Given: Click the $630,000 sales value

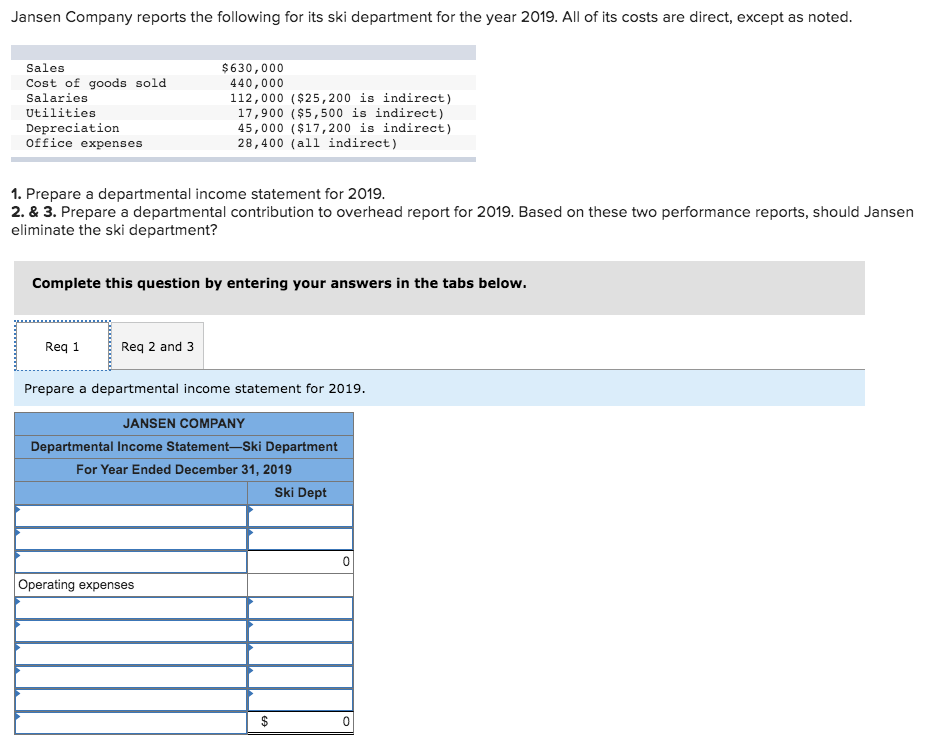Looking at the screenshot, I should coord(253,68).
